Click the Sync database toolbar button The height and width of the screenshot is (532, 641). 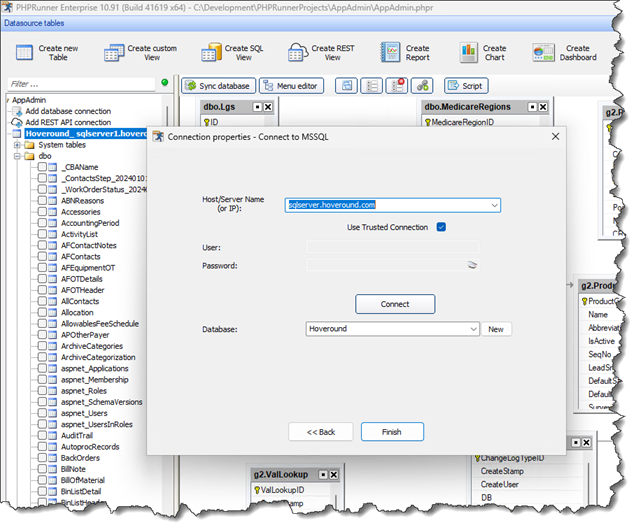point(219,86)
